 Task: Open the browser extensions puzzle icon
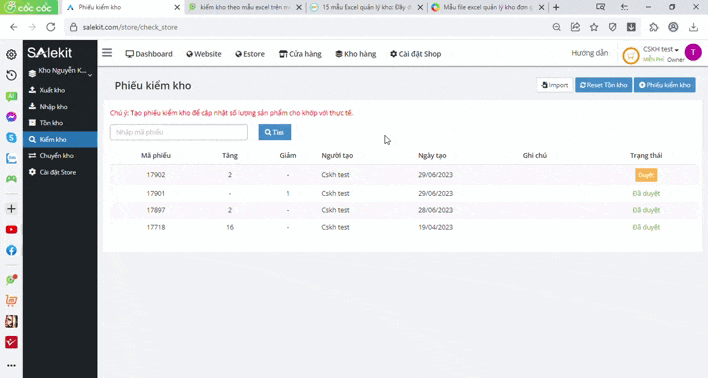tap(654, 27)
